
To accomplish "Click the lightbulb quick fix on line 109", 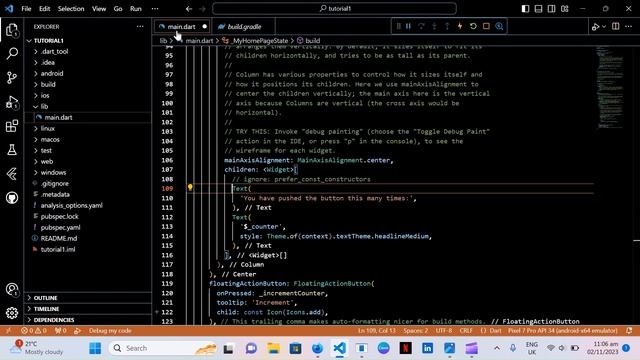I will click(190, 188).
